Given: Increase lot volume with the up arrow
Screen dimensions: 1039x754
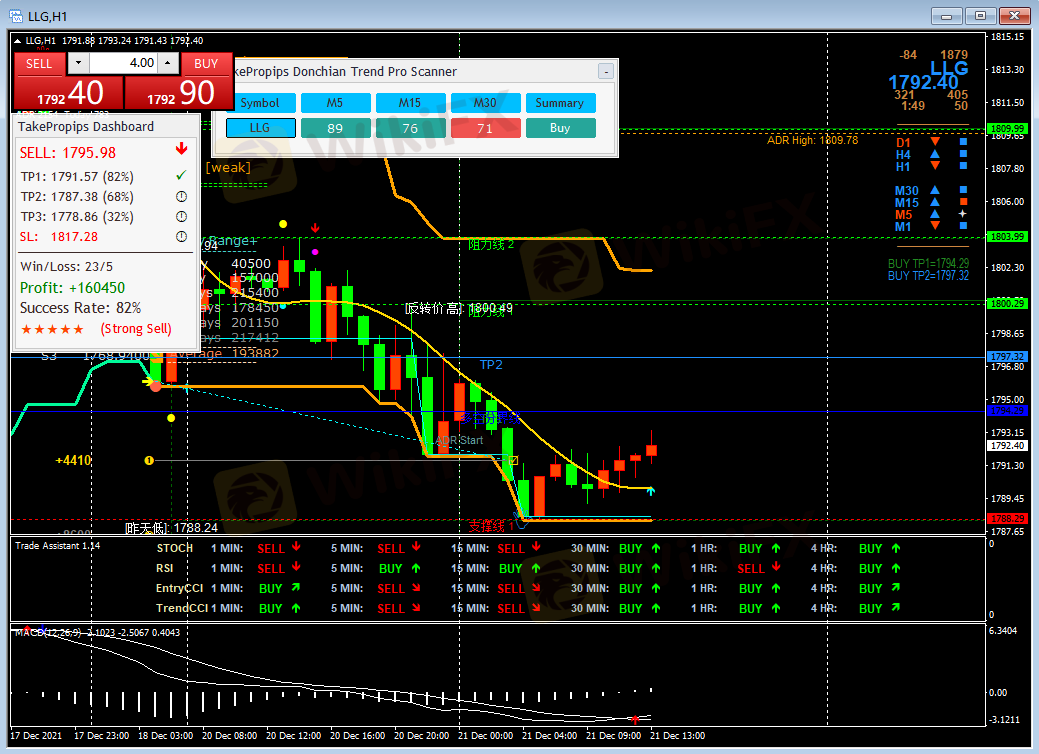Looking at the screenshot, I should 167,63.
